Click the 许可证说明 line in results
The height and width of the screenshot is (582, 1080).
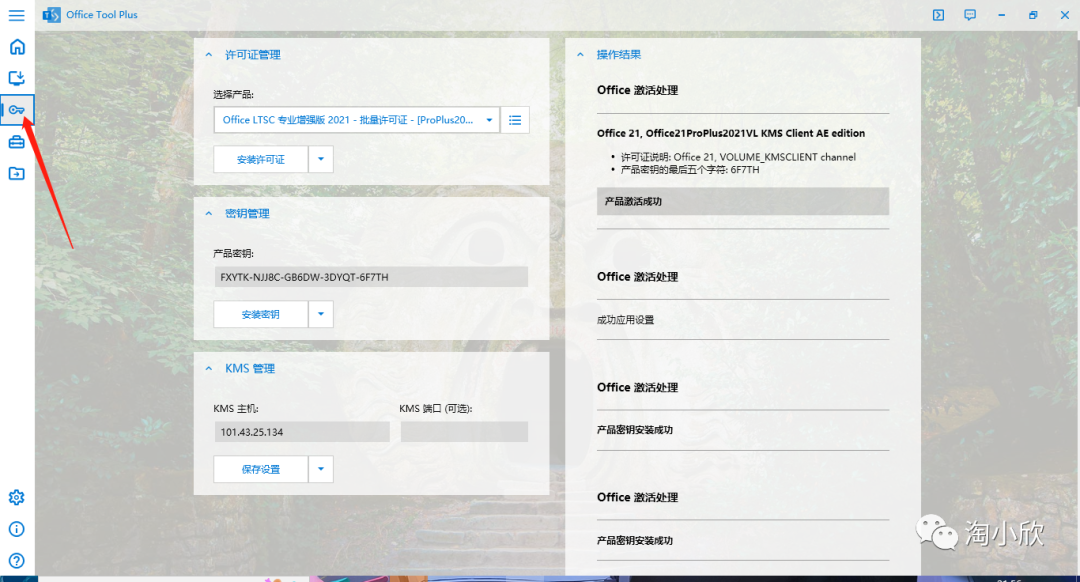tap(738, 157)
